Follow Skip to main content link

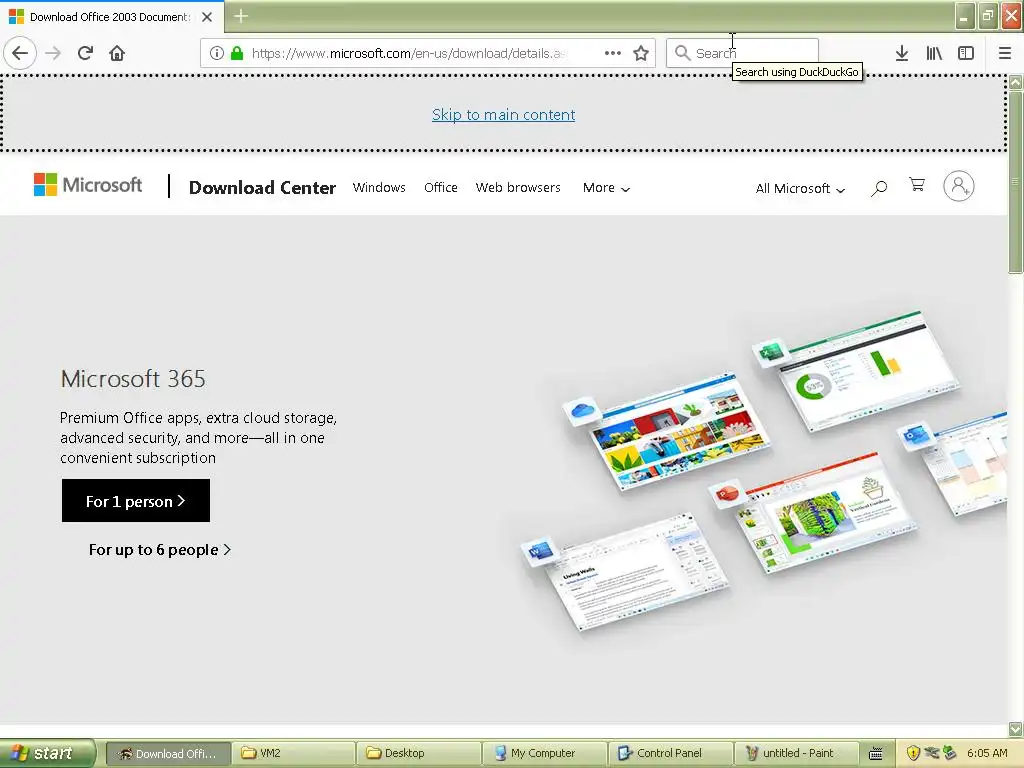coord(504,115)
